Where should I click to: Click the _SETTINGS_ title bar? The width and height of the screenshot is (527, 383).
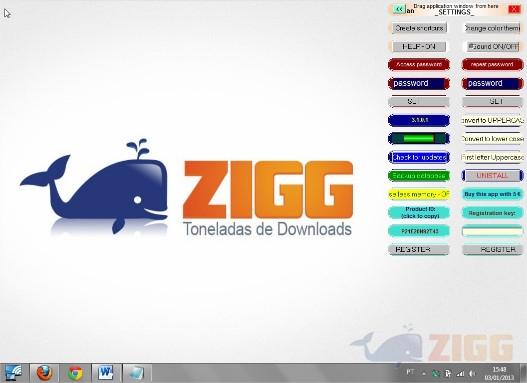pos(455,12)
